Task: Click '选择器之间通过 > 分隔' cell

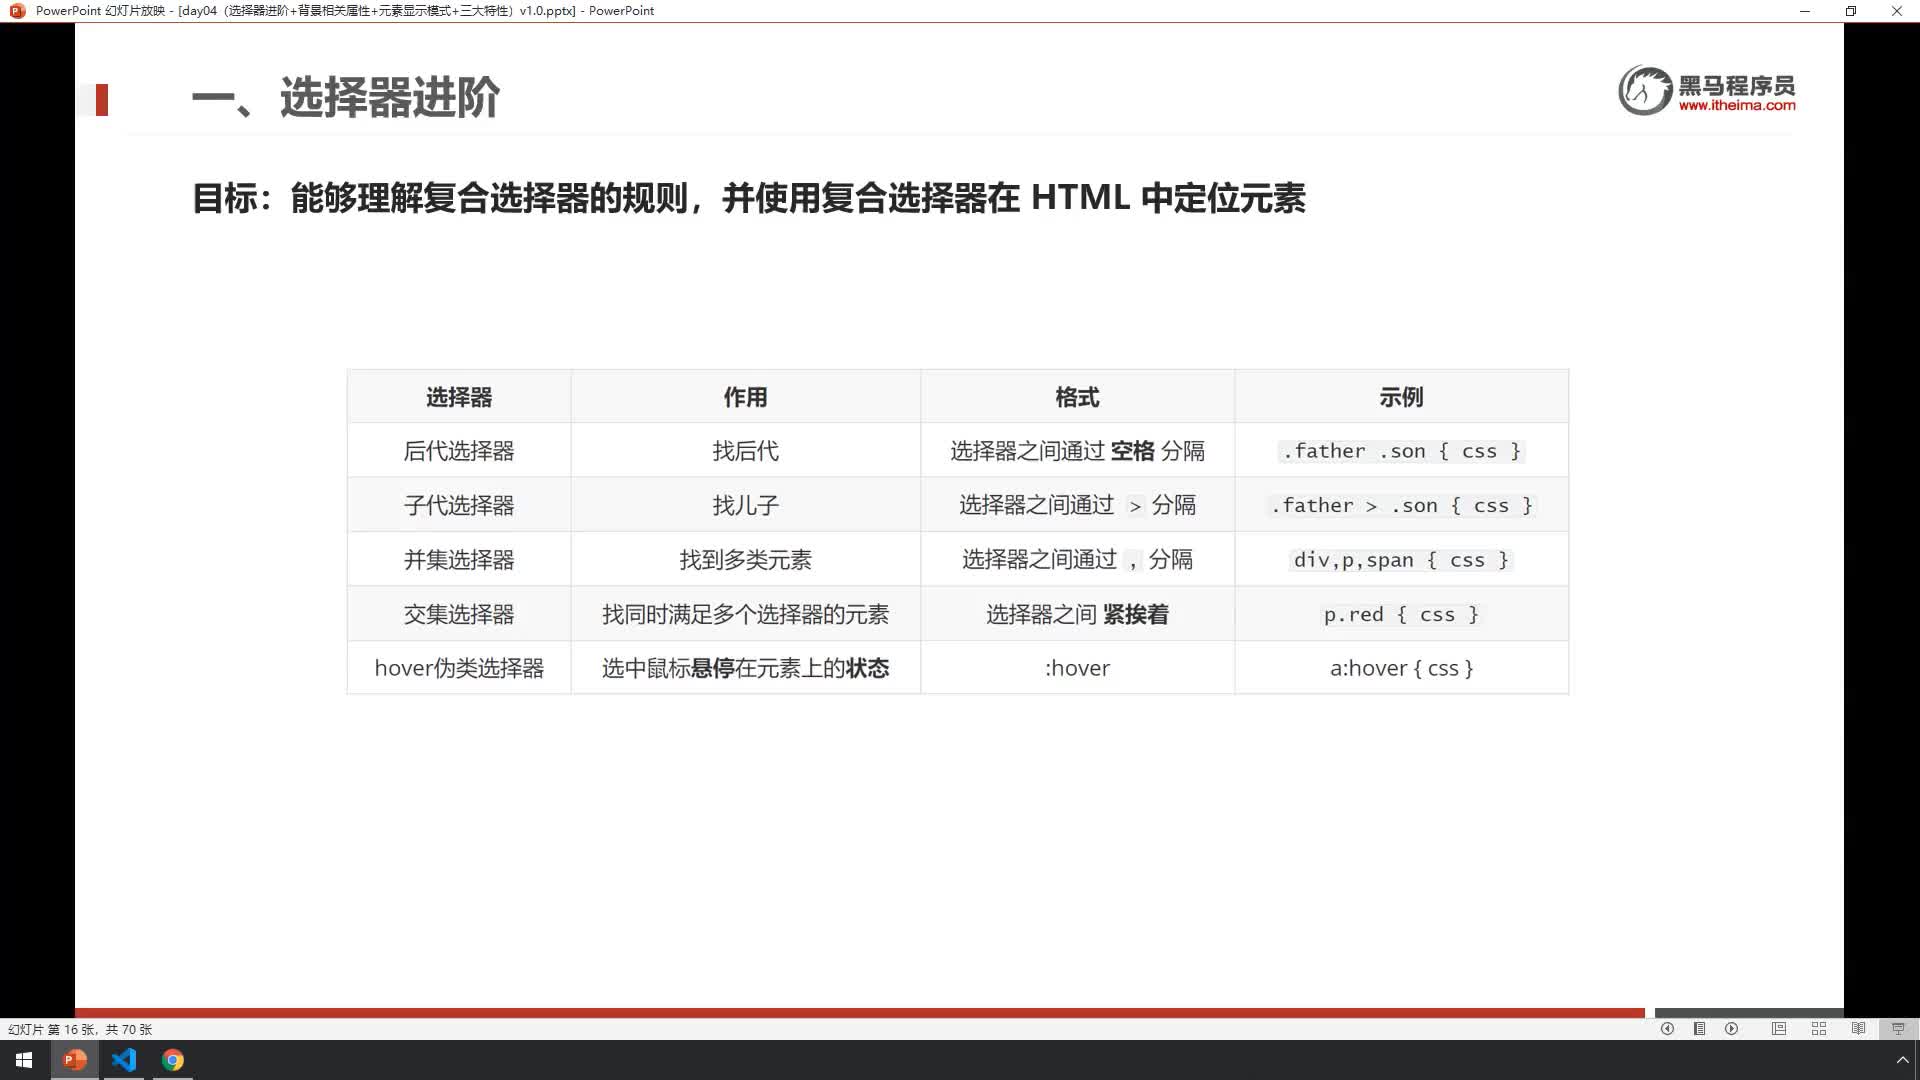Action: 1077,505
